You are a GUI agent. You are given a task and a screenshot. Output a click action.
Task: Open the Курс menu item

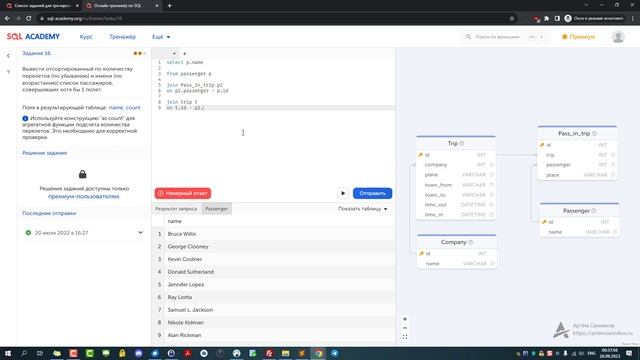[x=86, y=37]
